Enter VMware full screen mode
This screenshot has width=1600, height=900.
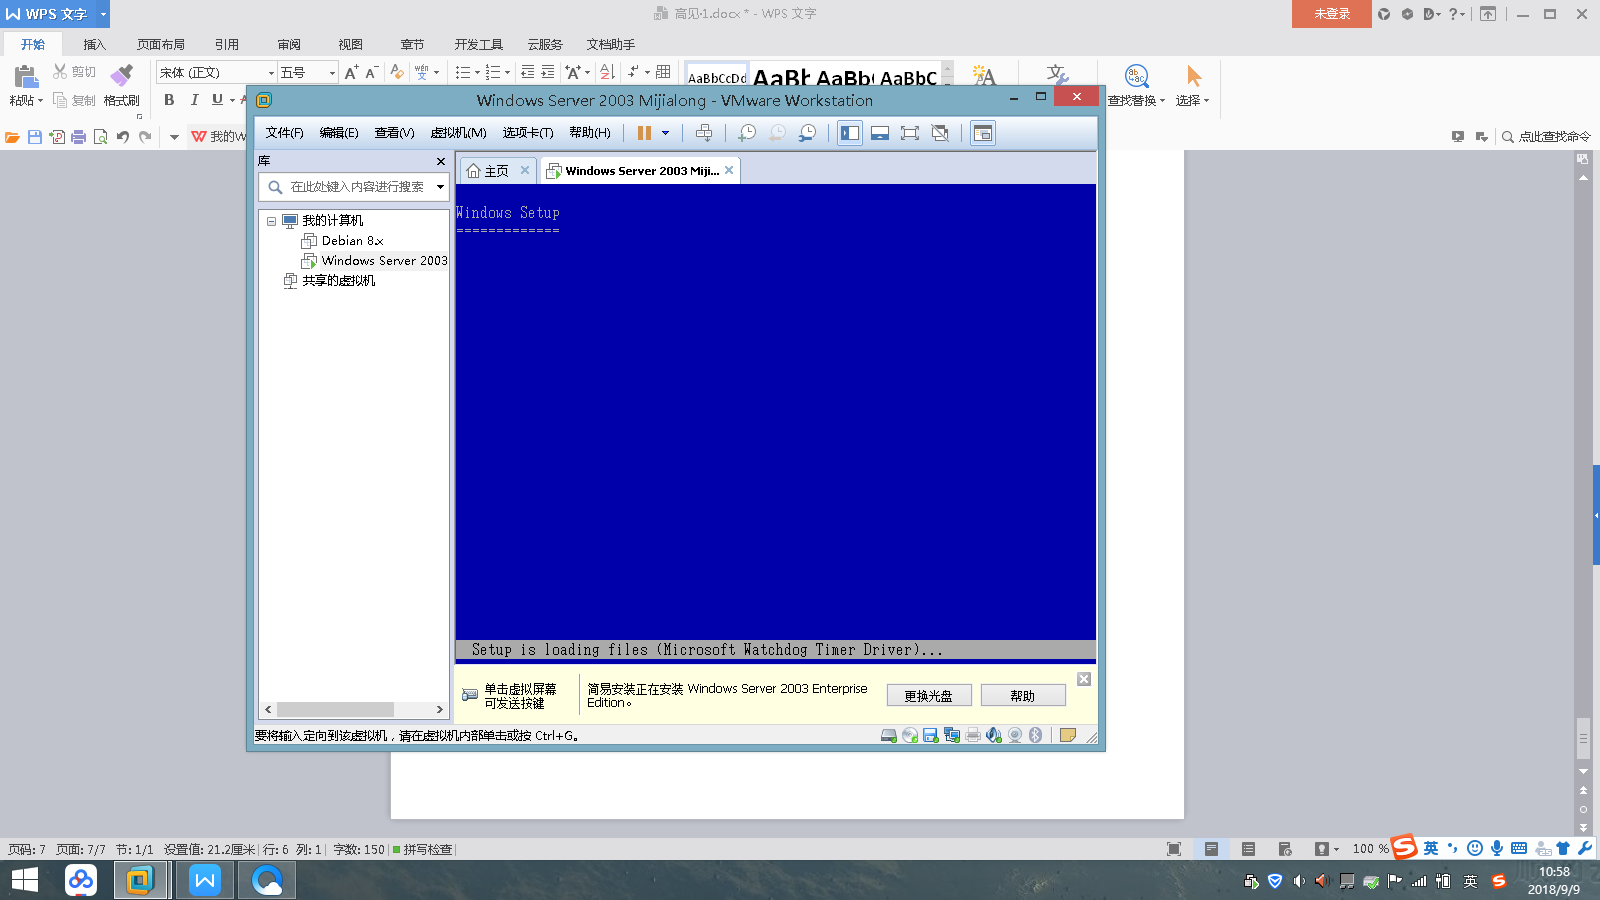coord(910,133)
